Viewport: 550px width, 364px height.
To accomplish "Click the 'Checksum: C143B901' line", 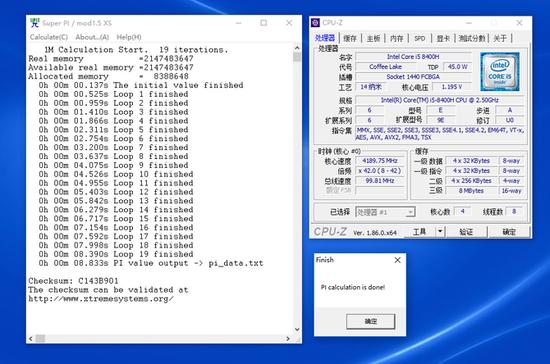I will [x=73, y=281].
